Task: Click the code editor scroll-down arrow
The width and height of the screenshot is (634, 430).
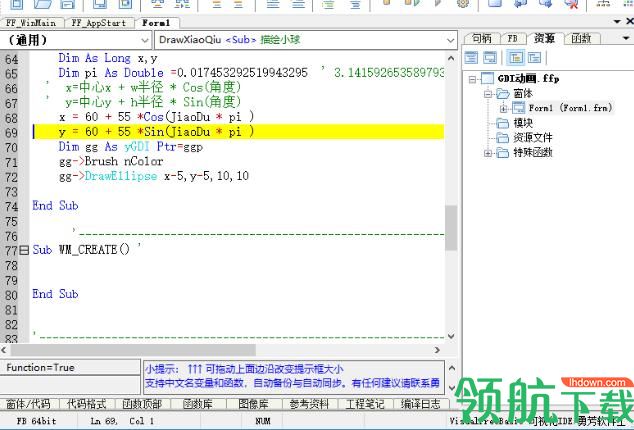Action: pyautogui.click(x=451, y=336)
